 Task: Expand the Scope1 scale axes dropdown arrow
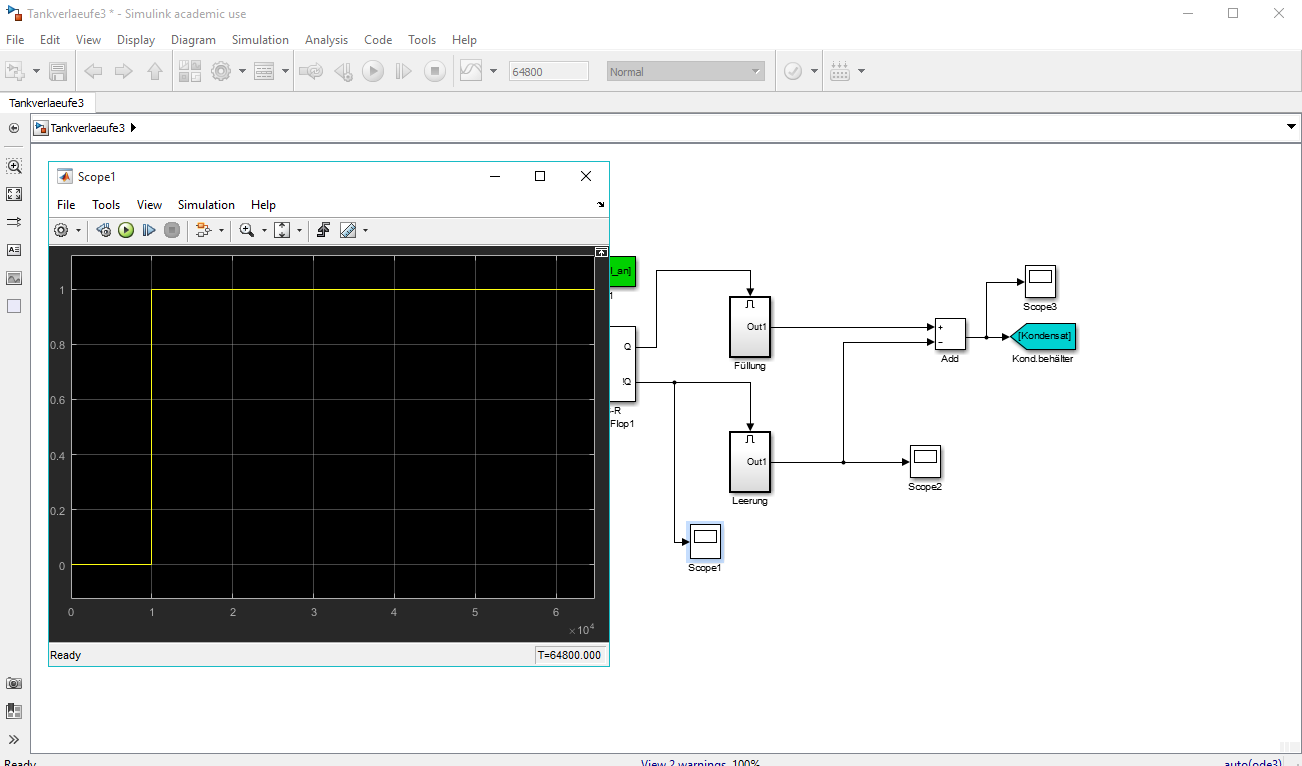[298, 230]
